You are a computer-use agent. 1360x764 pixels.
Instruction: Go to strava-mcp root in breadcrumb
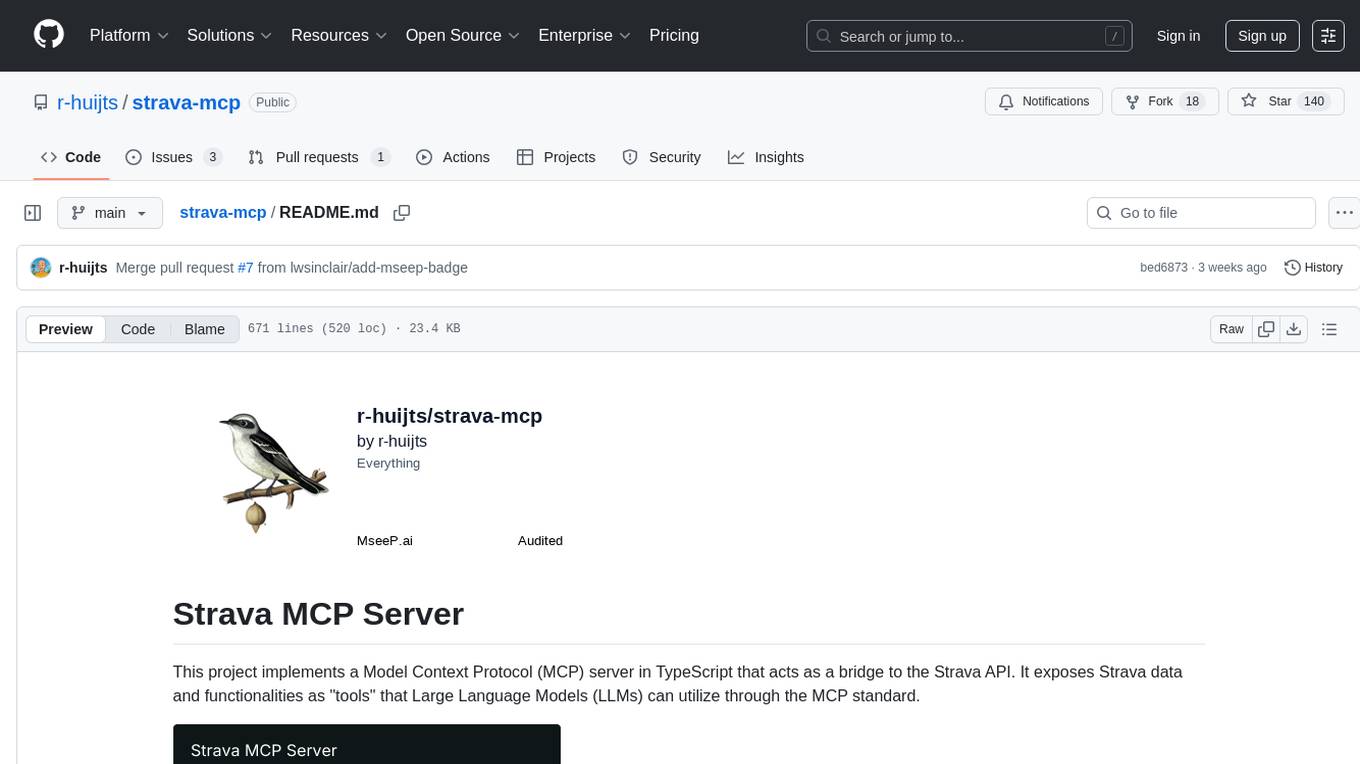(x=223, y=212)
